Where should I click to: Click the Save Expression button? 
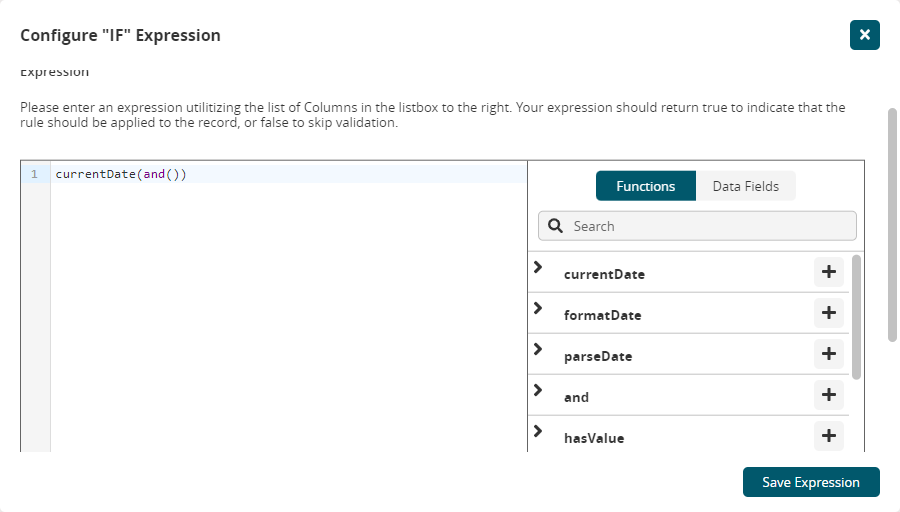pos(810,482)
